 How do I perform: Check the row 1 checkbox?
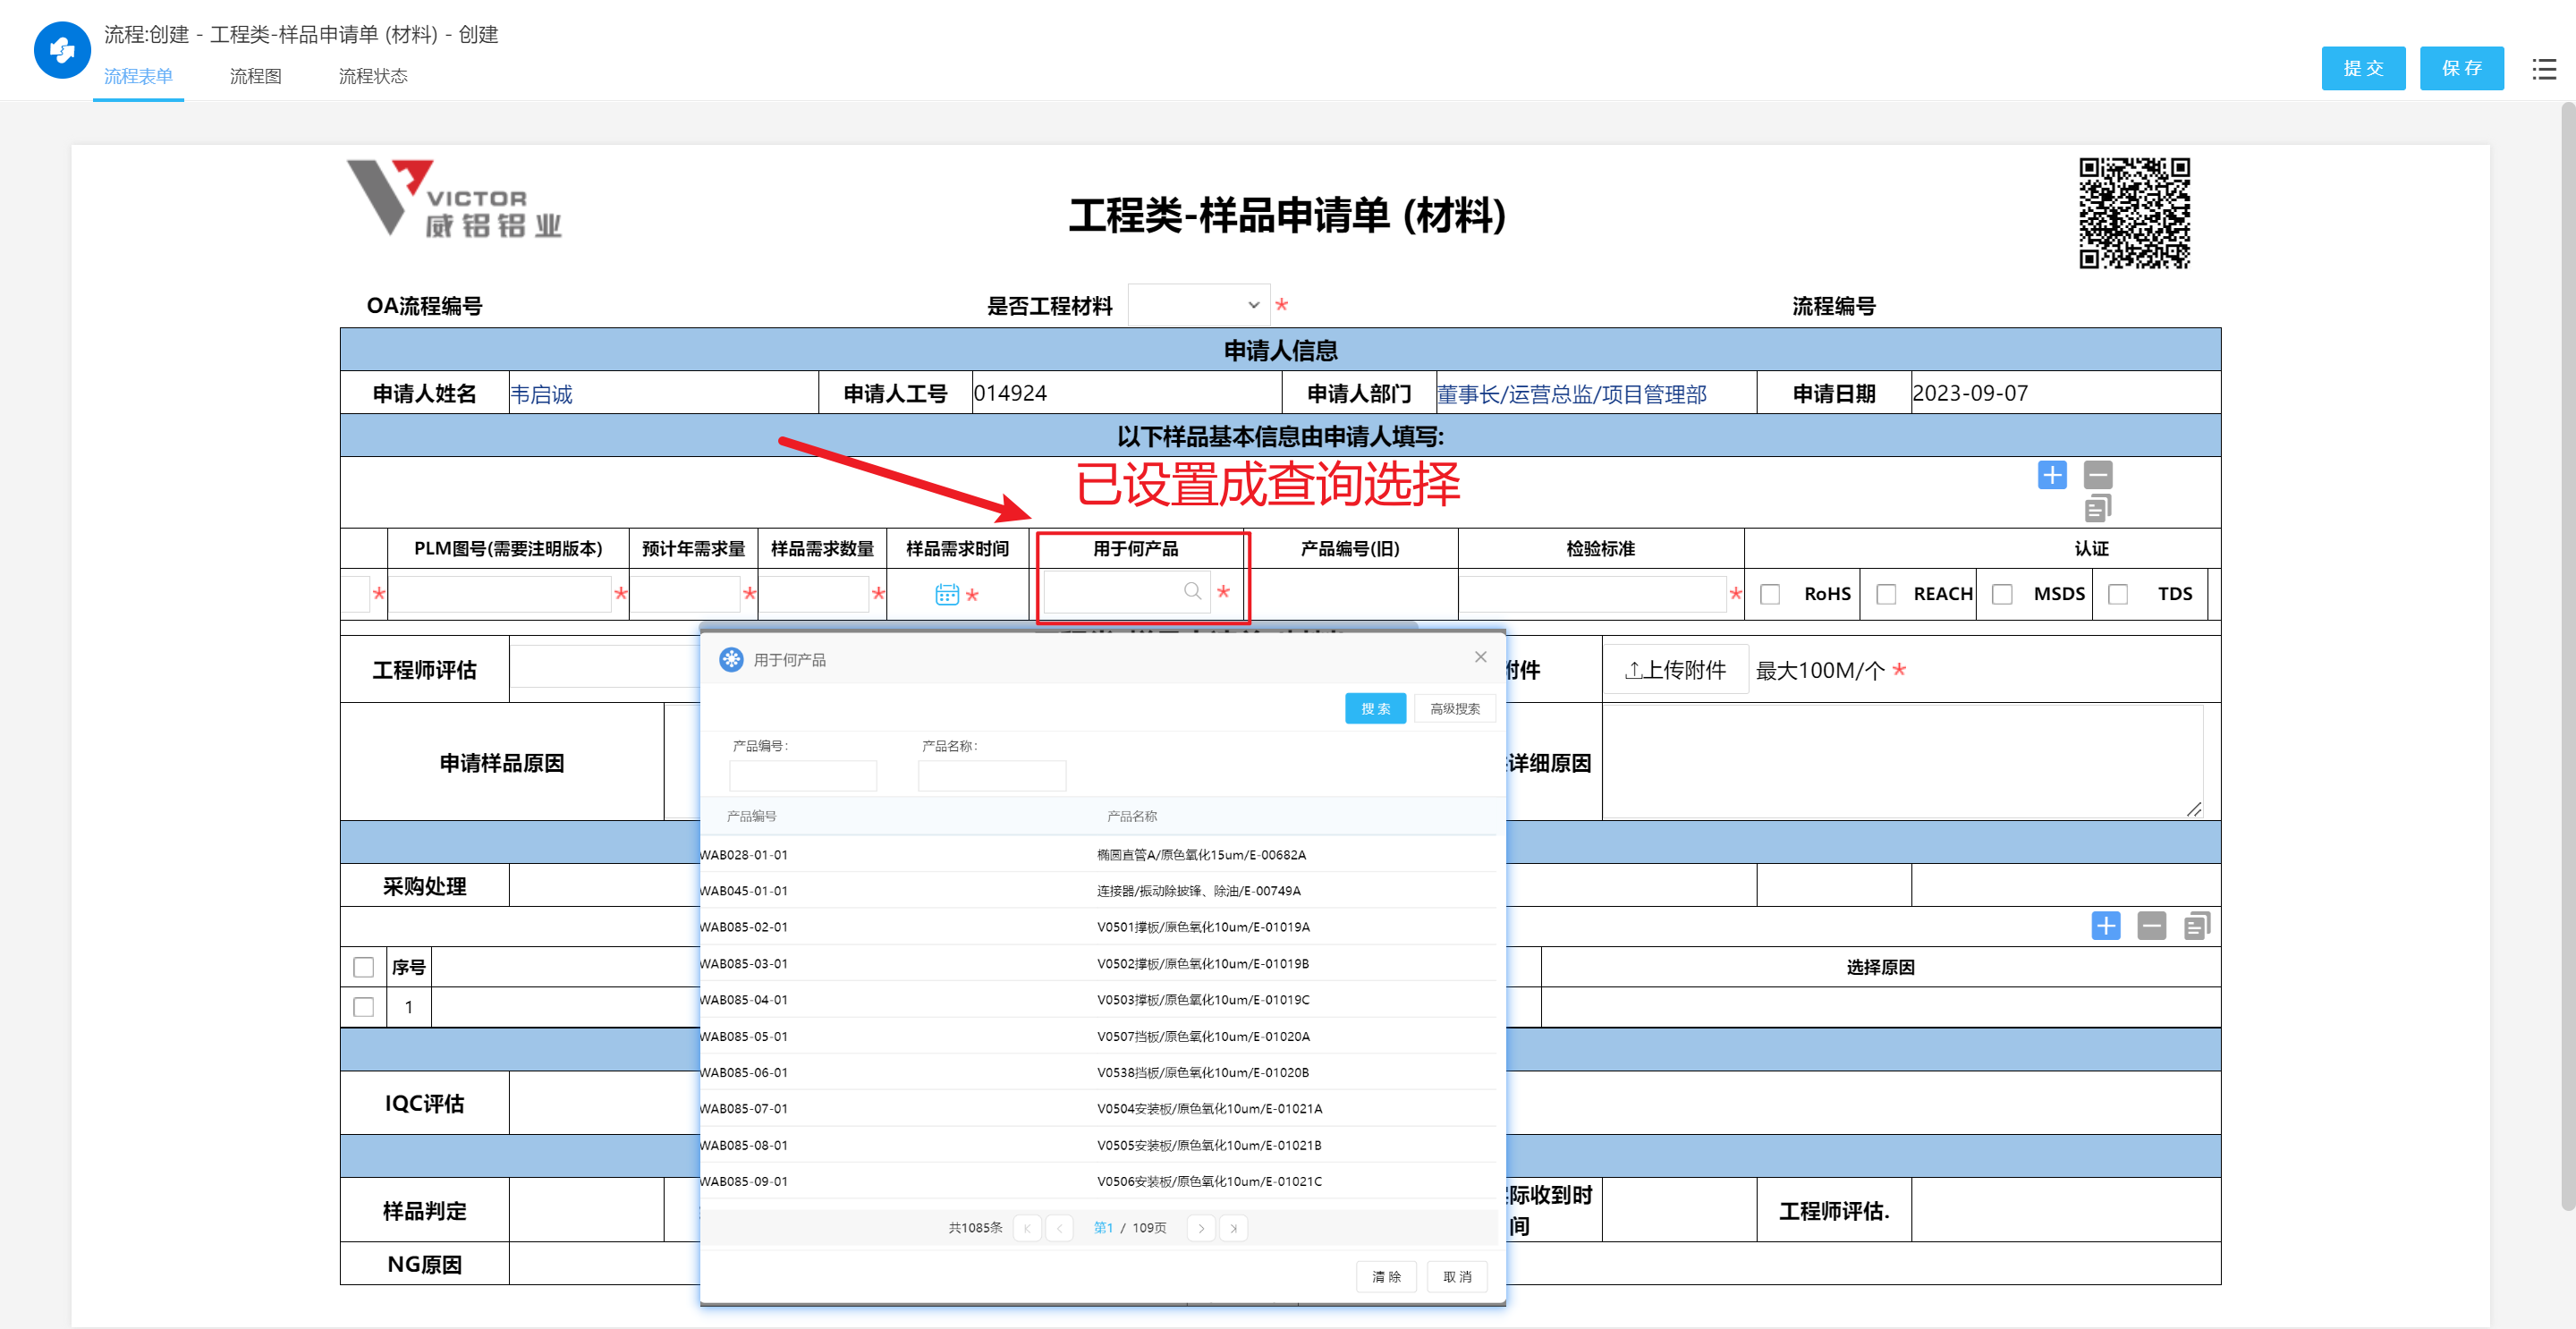click(364, 1007)
